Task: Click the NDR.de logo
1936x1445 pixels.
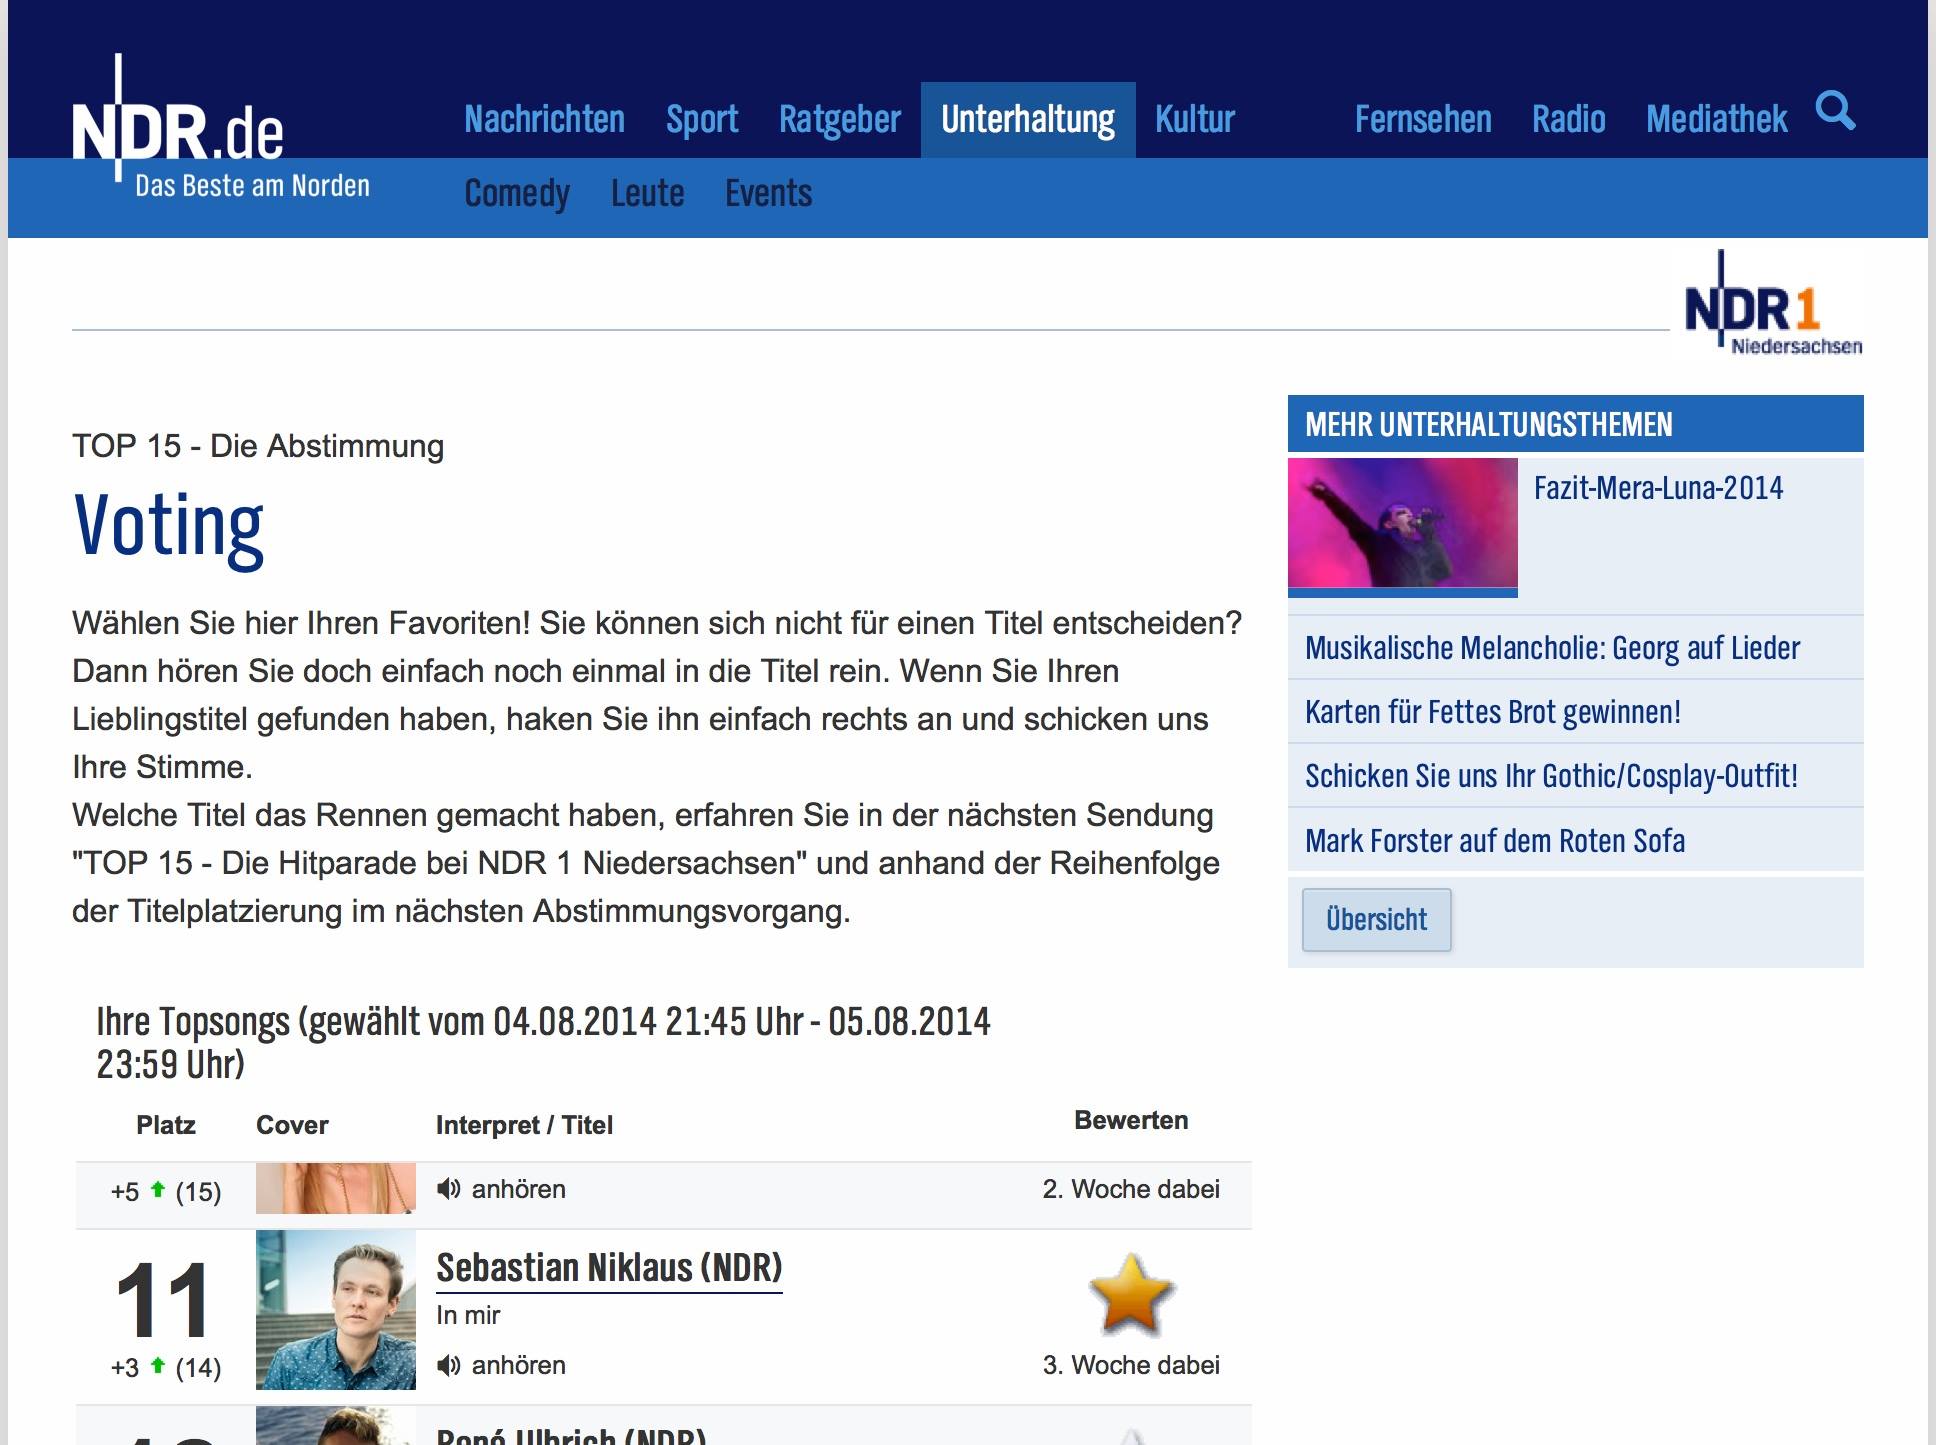Action: (x=178, y=120)
